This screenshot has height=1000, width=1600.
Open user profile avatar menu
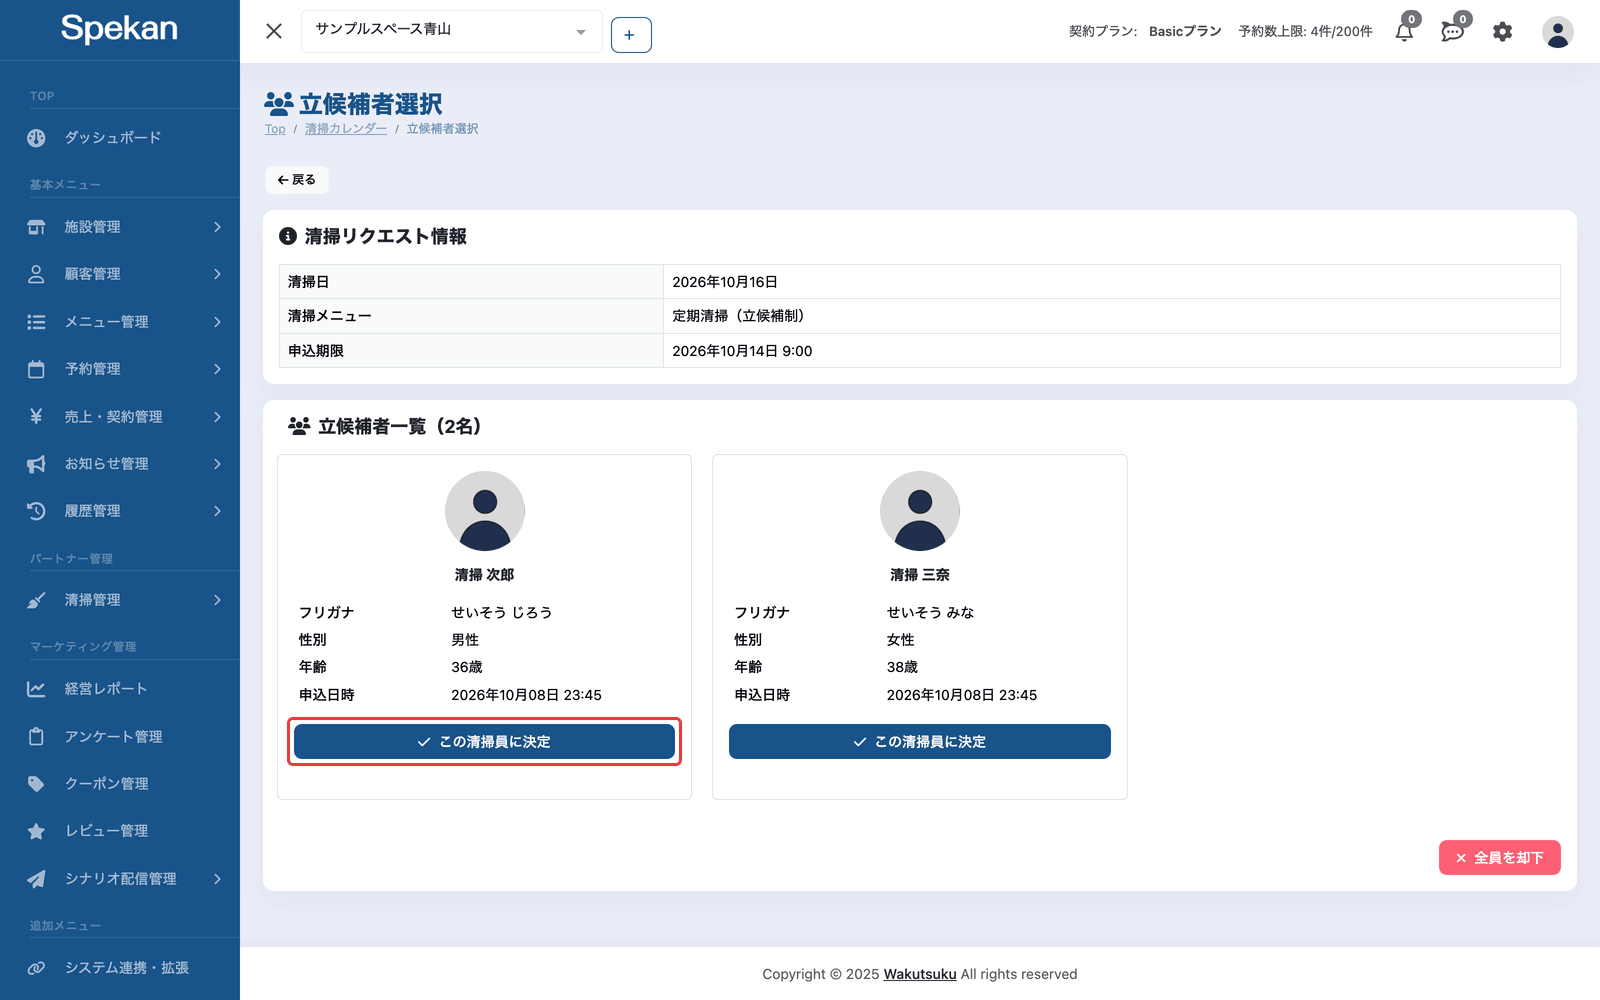pos(1557,32)
